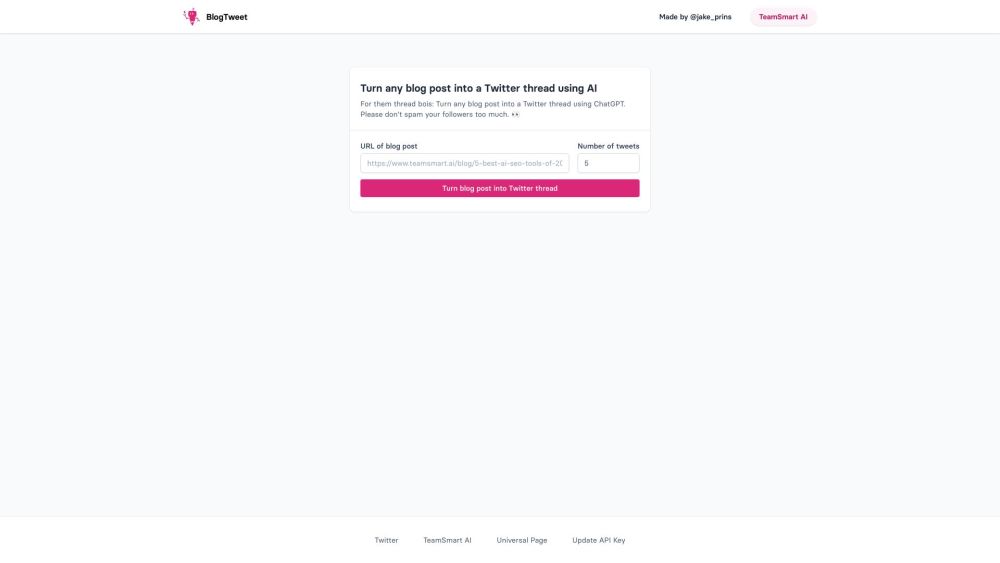Click the BlogTweet robot logo icon

[191, 16]
